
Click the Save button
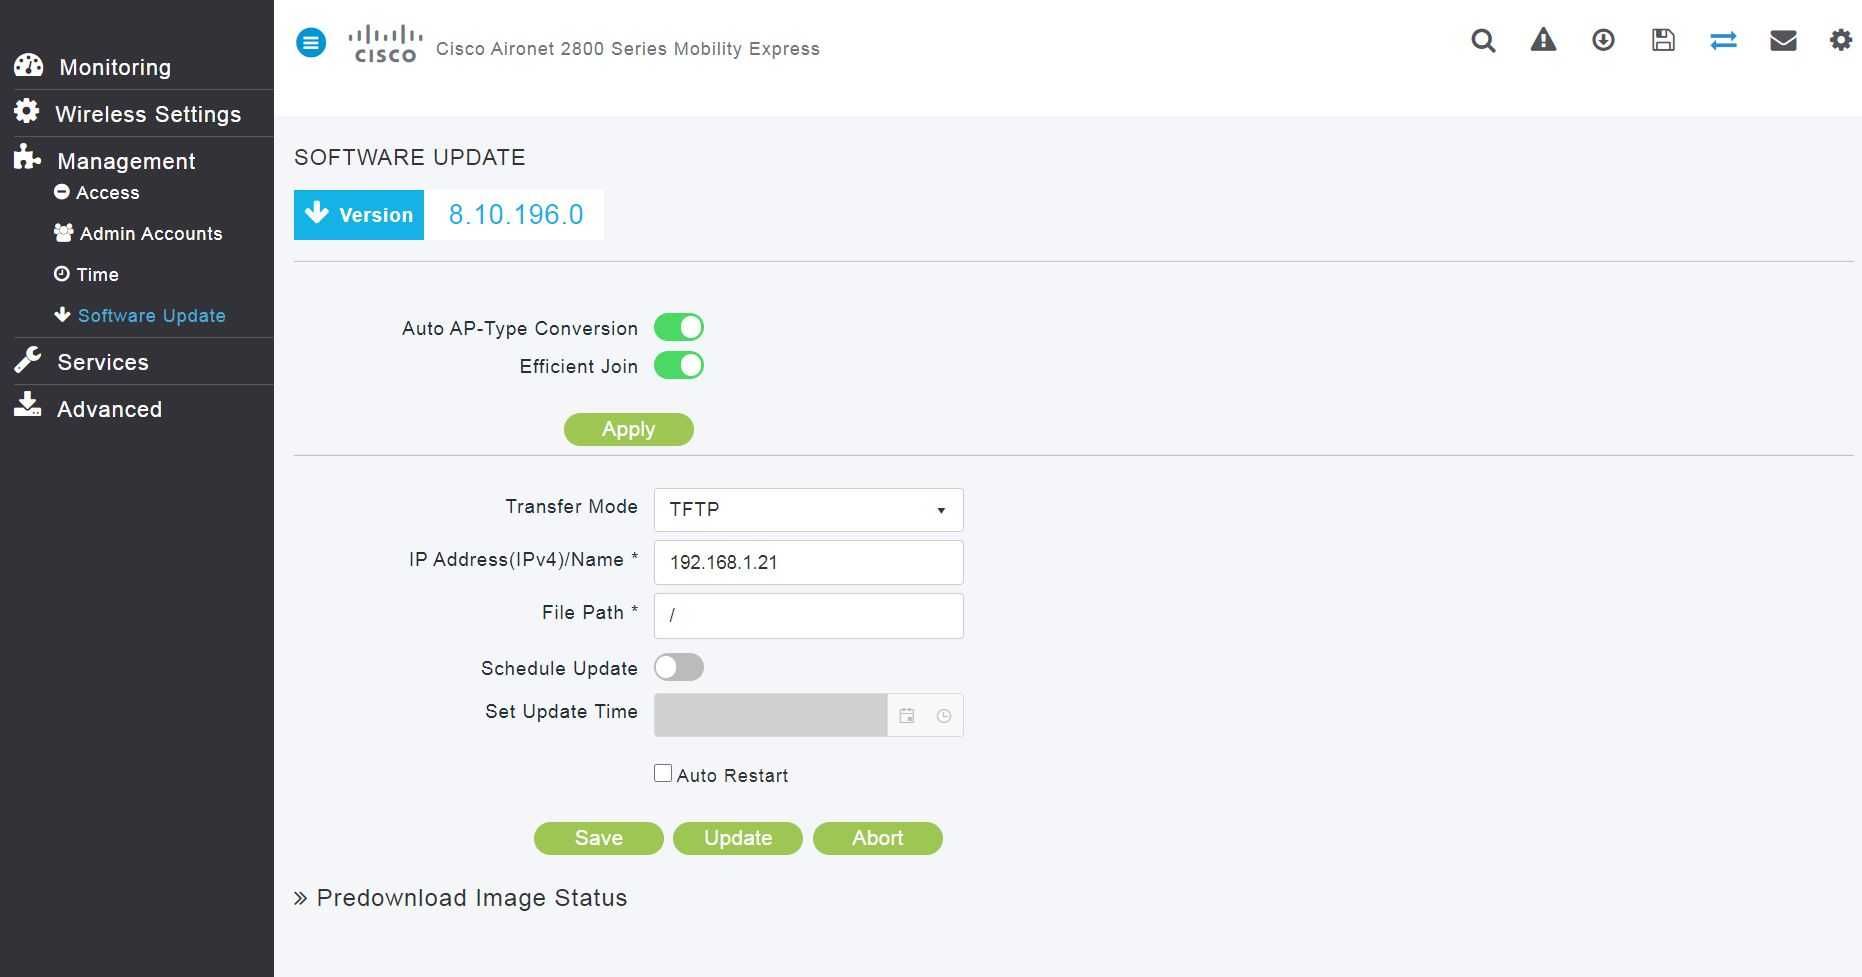pos(599,838)
